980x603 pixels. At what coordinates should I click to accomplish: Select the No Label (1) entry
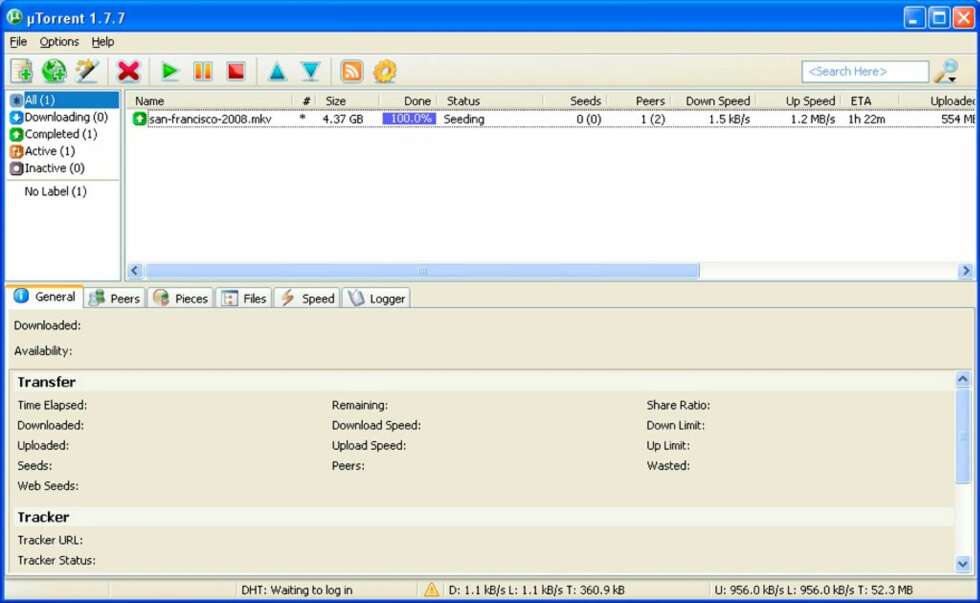(56, 191)
